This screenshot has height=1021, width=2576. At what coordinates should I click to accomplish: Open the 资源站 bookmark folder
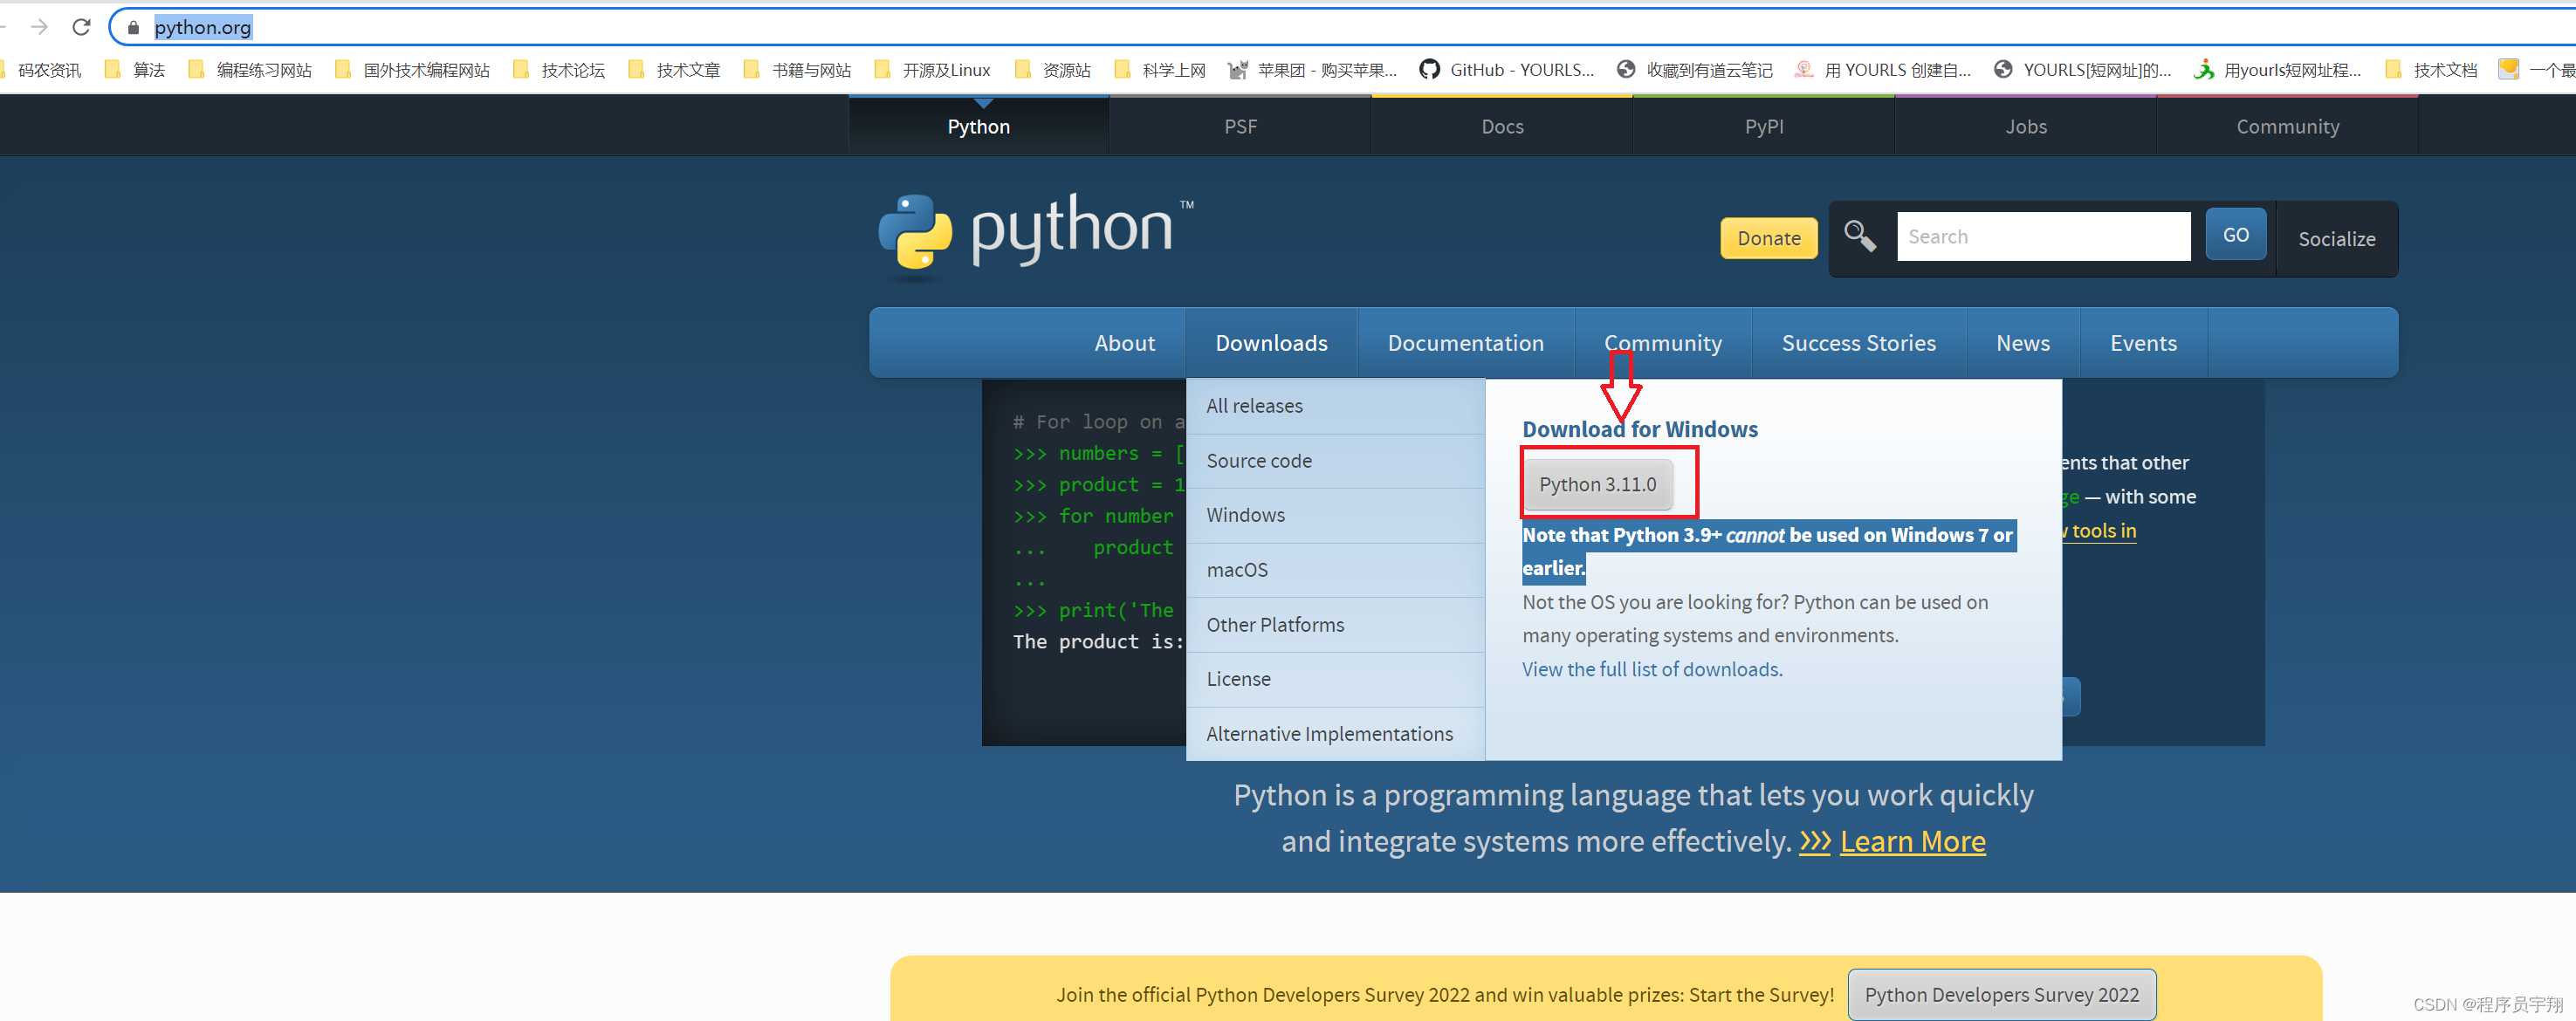coord(1052,70)
